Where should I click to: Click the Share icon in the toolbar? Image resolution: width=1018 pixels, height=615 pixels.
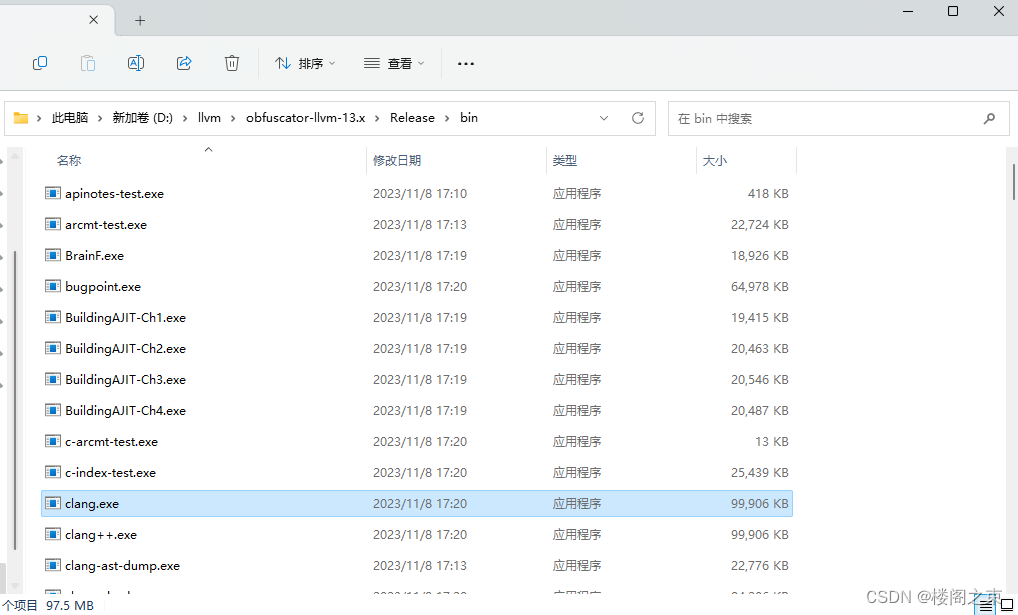click(184, 63)
